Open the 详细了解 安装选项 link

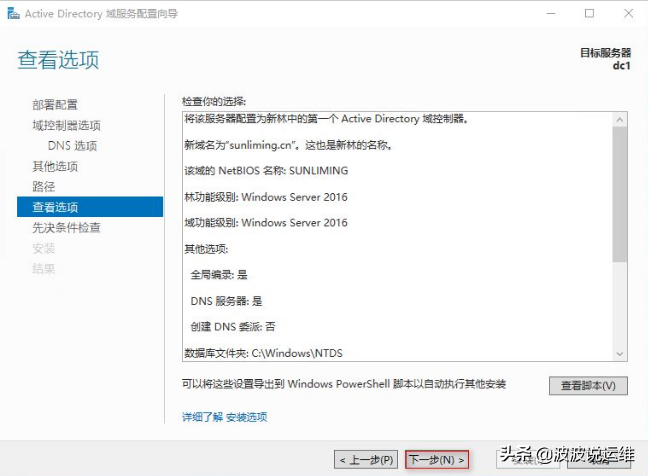(x=224, y=417)
